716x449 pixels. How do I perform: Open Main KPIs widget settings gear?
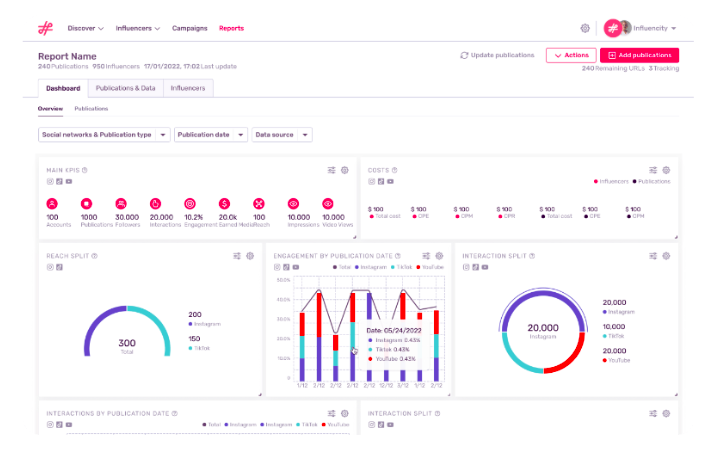345,170
